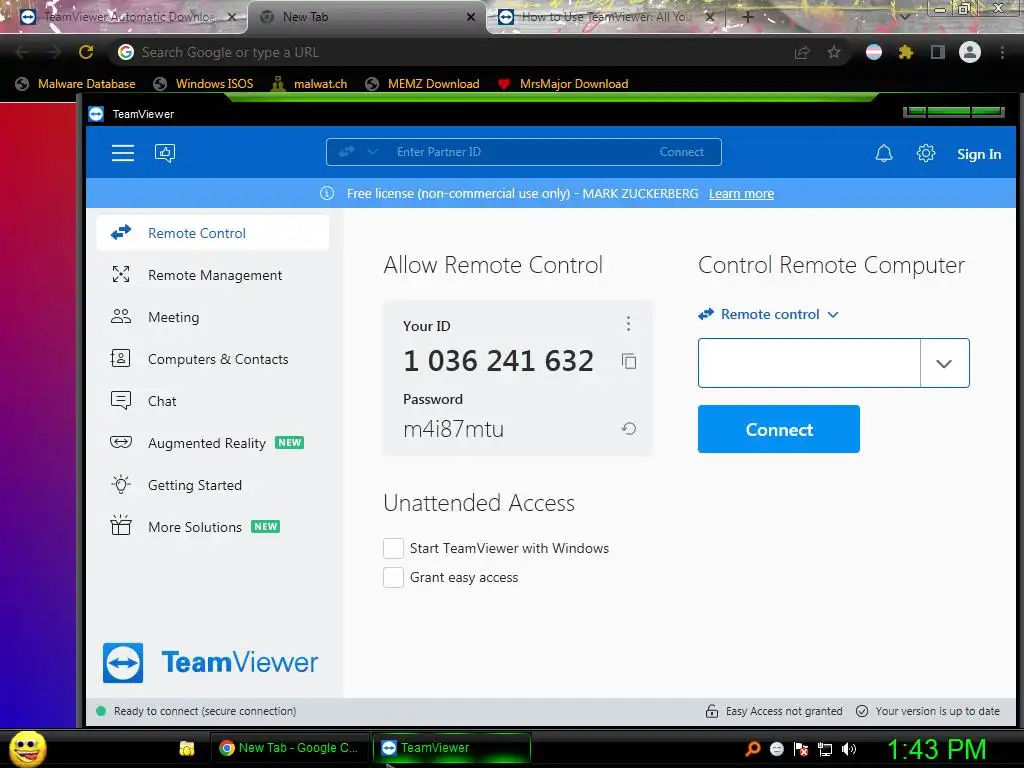Screen dimensions: 1024x768
Task: Switch to the New Tab browser tab
Action: pyautogui.click(x=366, y=17)
